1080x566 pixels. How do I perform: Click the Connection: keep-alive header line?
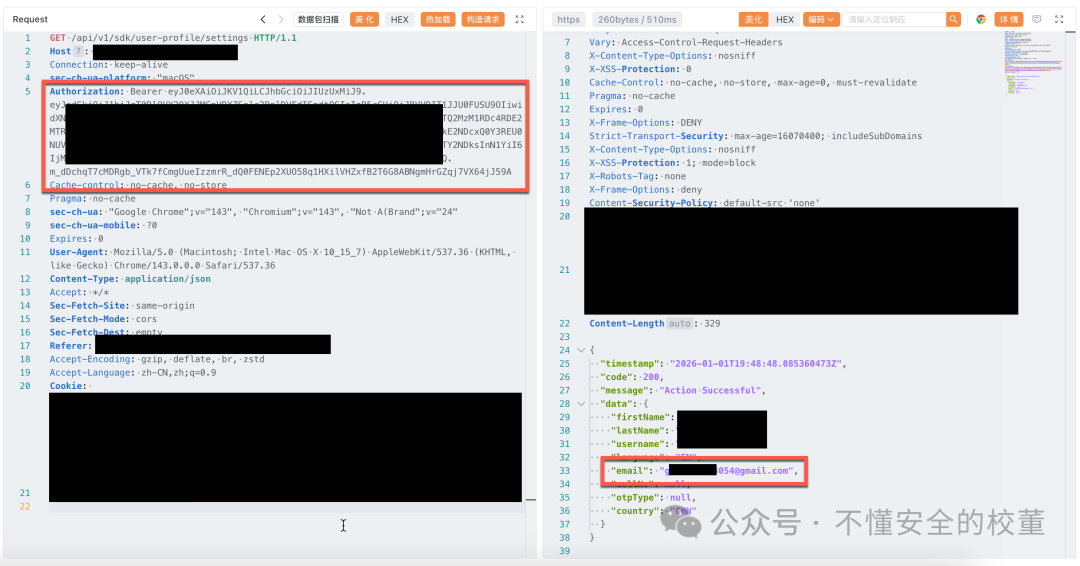pos(108,65)
